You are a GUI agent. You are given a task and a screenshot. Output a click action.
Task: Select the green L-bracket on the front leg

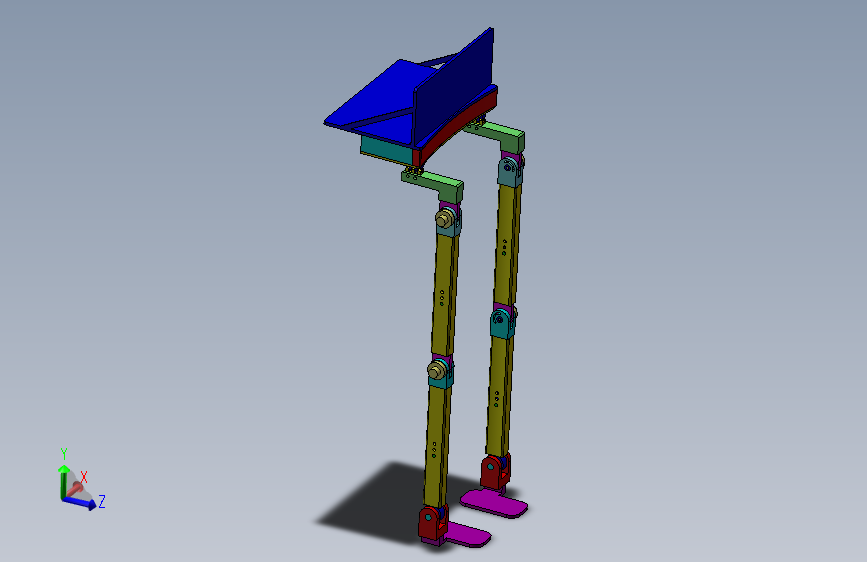(x=434, y=185)
